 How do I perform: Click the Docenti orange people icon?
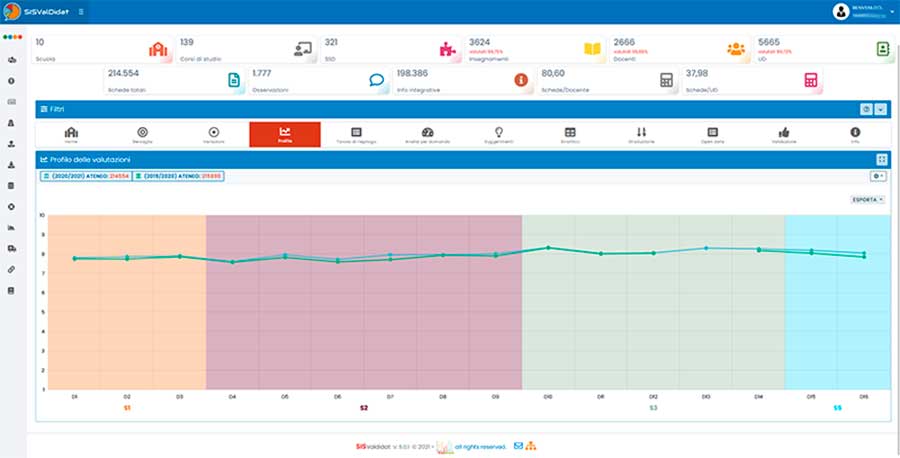pyautogui.click(x=736, y=50)
